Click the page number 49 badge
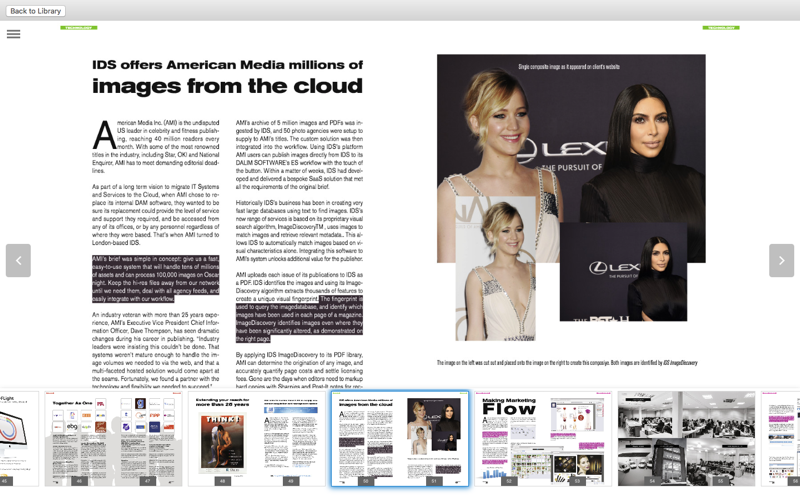The image size is (800, 500). (x=291, y=481)
